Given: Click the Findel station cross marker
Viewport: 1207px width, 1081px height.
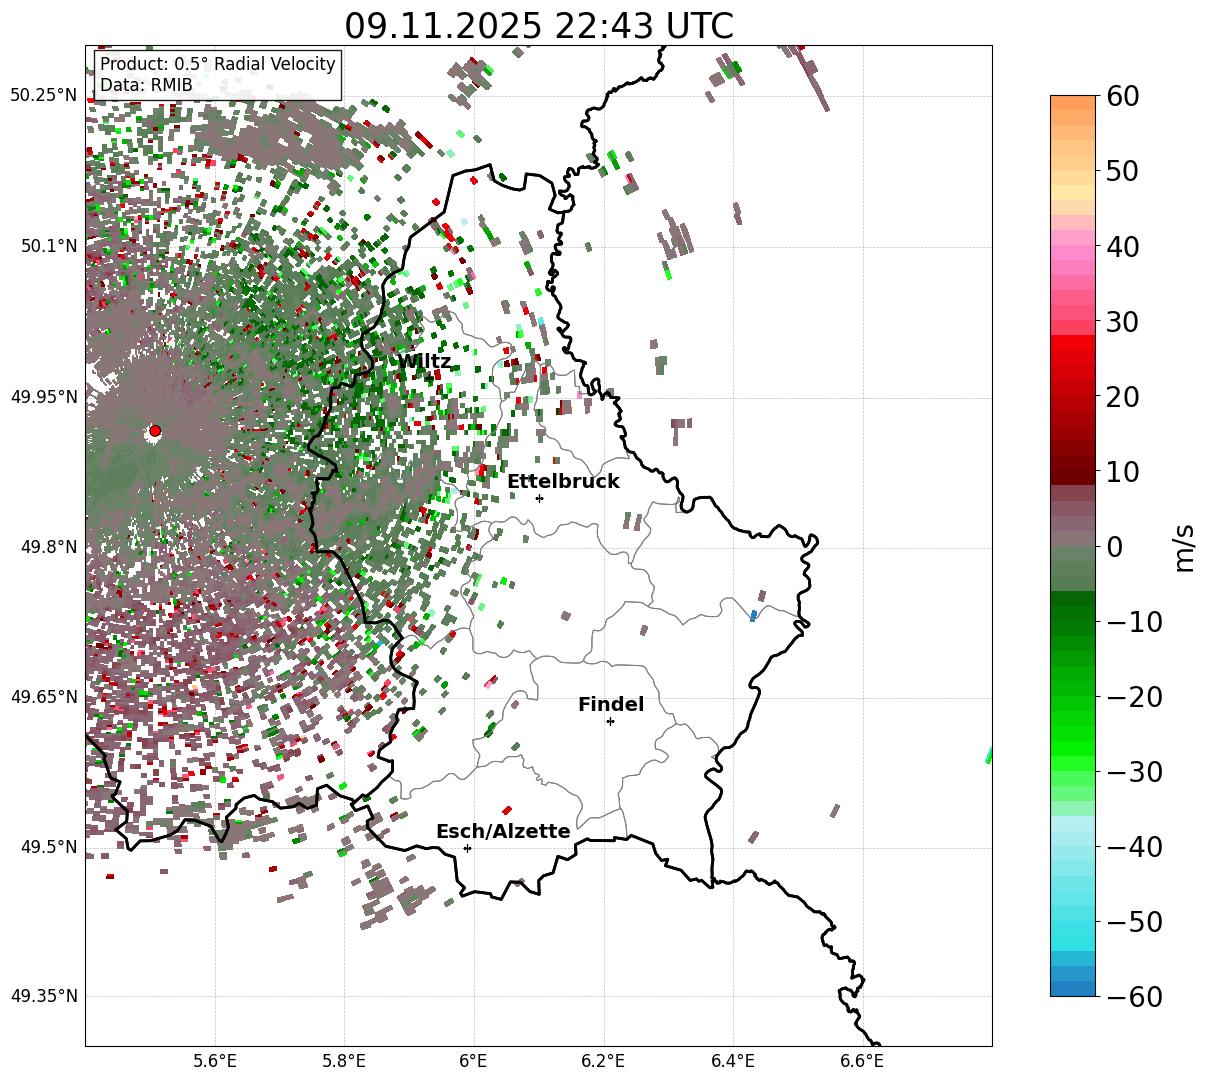Looking at the screenshot, I should [x=610, y=721].
